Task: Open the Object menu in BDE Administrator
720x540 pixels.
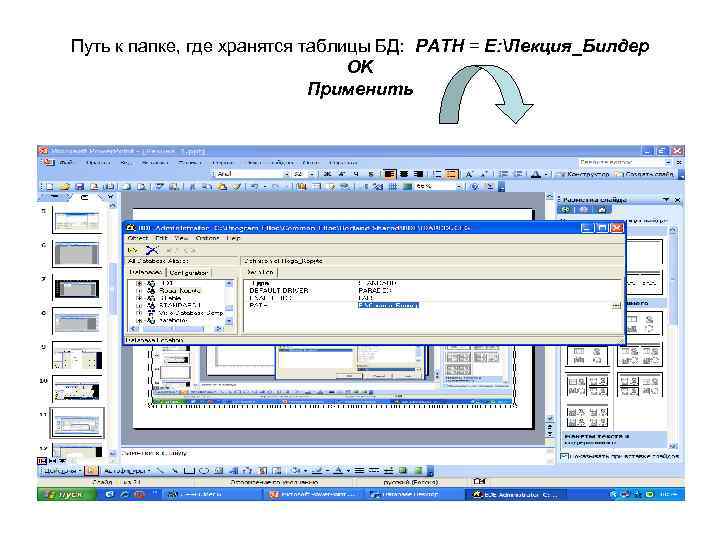Action: click(x=138, y=238)
